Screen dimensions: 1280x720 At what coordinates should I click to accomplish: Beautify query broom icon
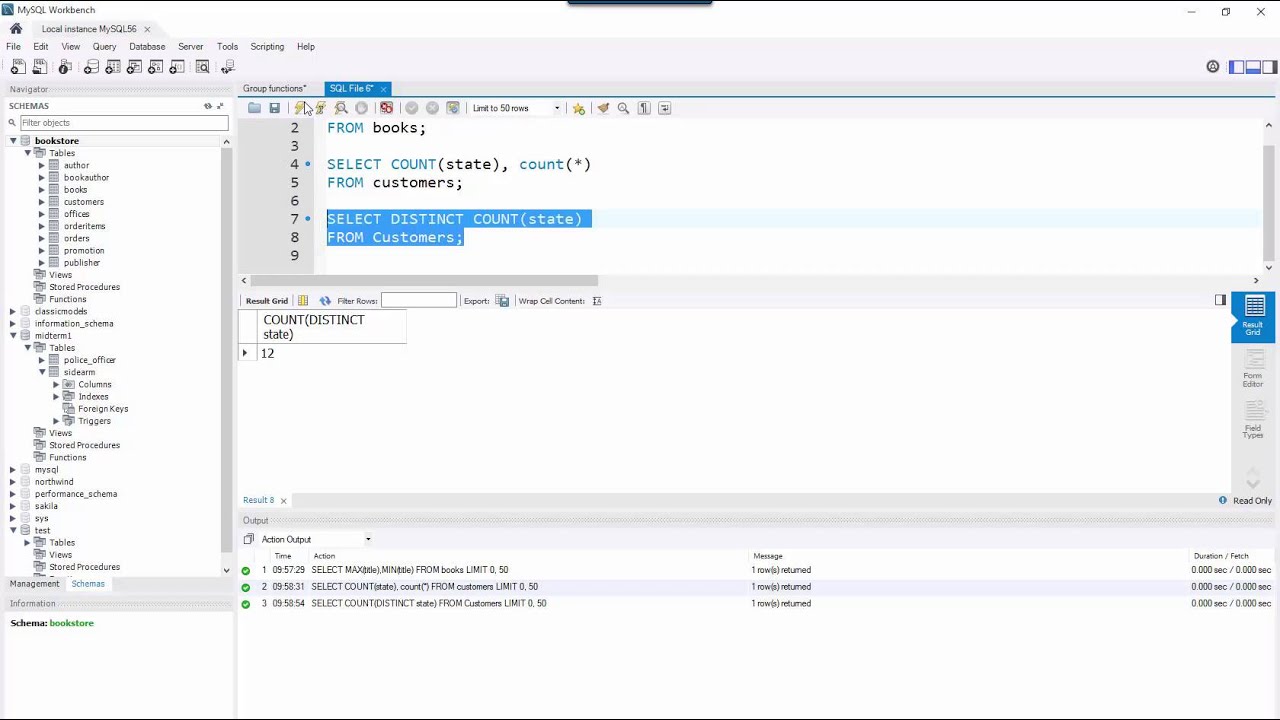click(602, 108)
